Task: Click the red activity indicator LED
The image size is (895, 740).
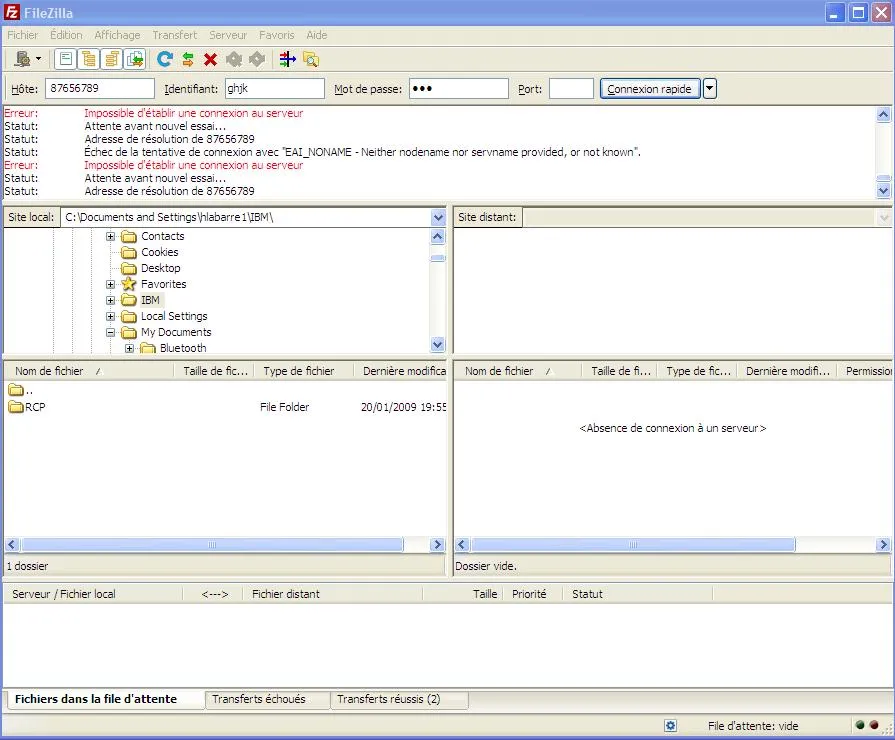Action: click(874, 725)
